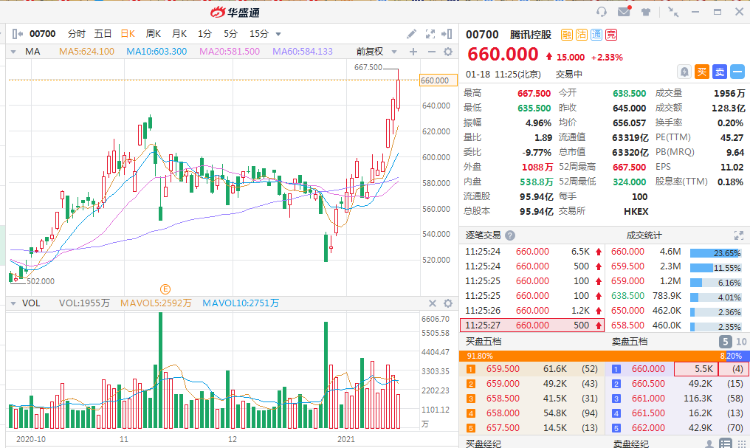The height and width of the screenshot is (448, 750).
Task: Open customer service headset icon
Action: (x=601, y=12)
